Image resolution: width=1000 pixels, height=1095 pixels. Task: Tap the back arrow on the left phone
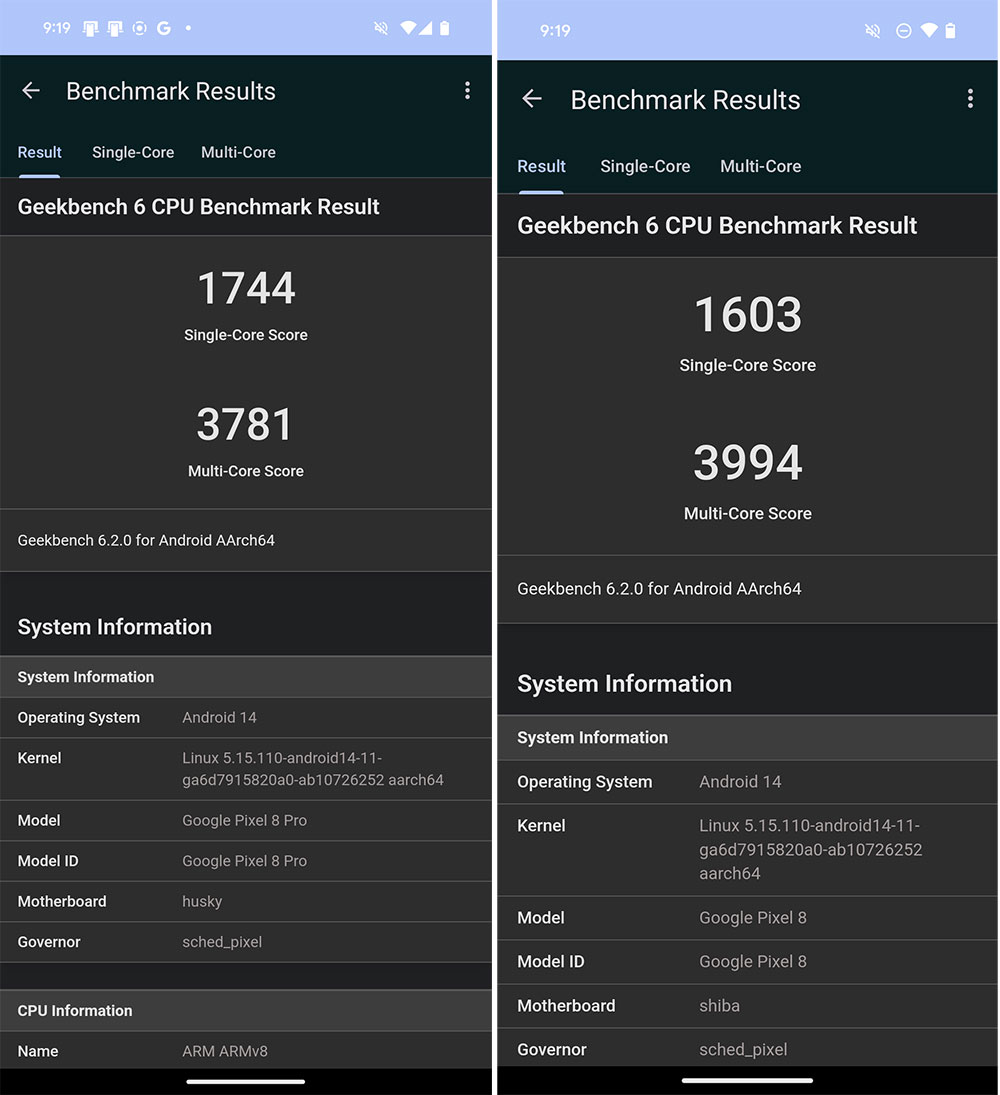point(31,91)
